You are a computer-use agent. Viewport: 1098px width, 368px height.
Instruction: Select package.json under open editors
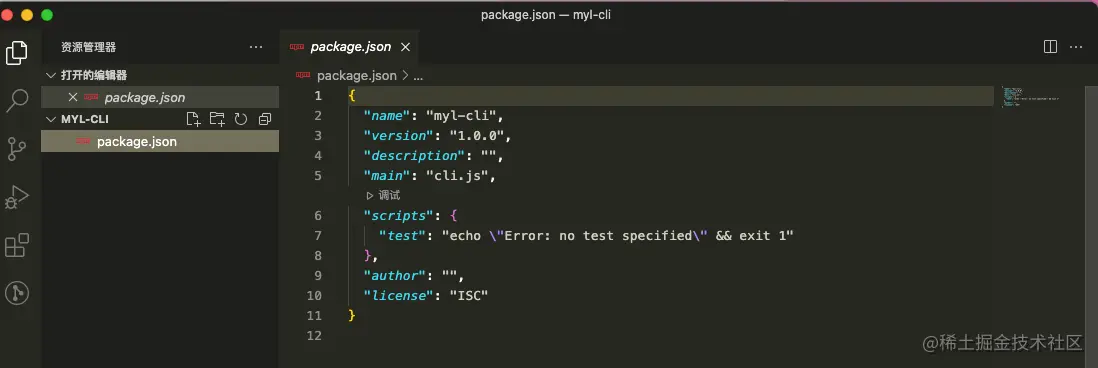tap(160, 97)
